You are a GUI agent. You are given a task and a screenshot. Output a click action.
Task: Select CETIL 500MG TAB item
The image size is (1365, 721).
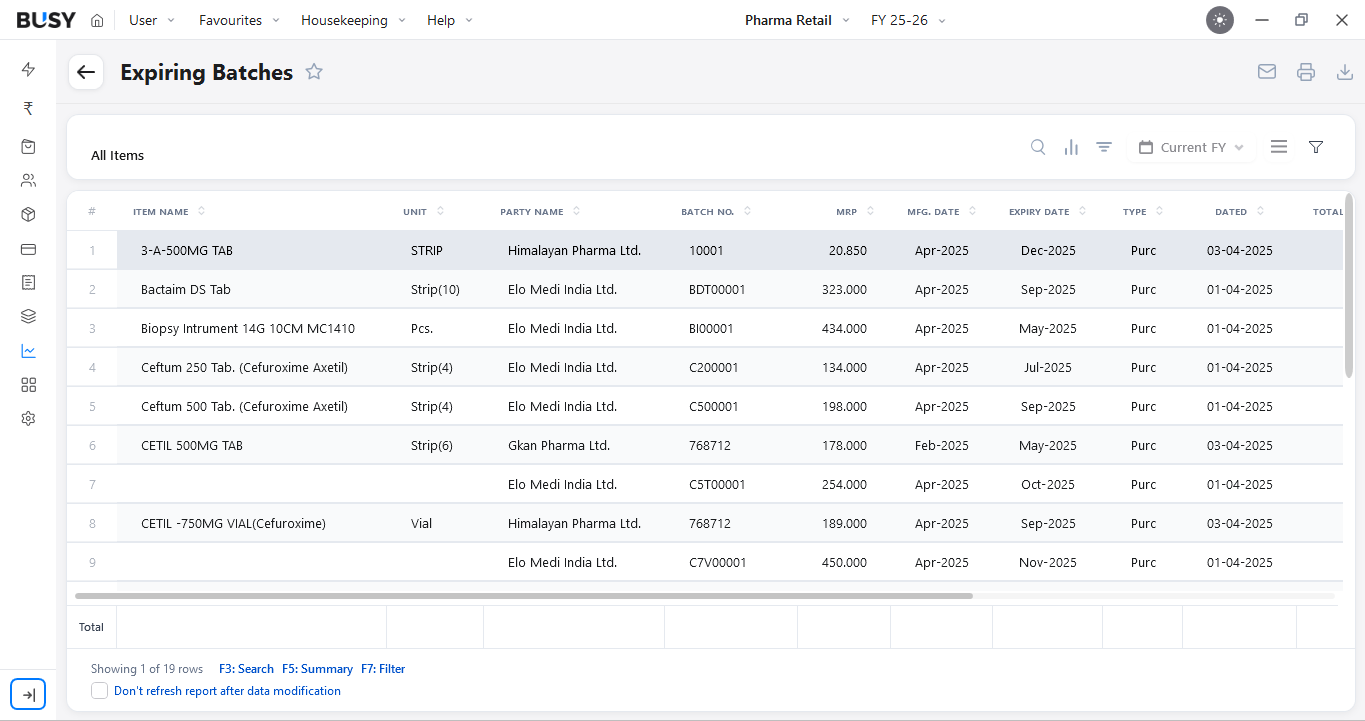tap(192, 445)
